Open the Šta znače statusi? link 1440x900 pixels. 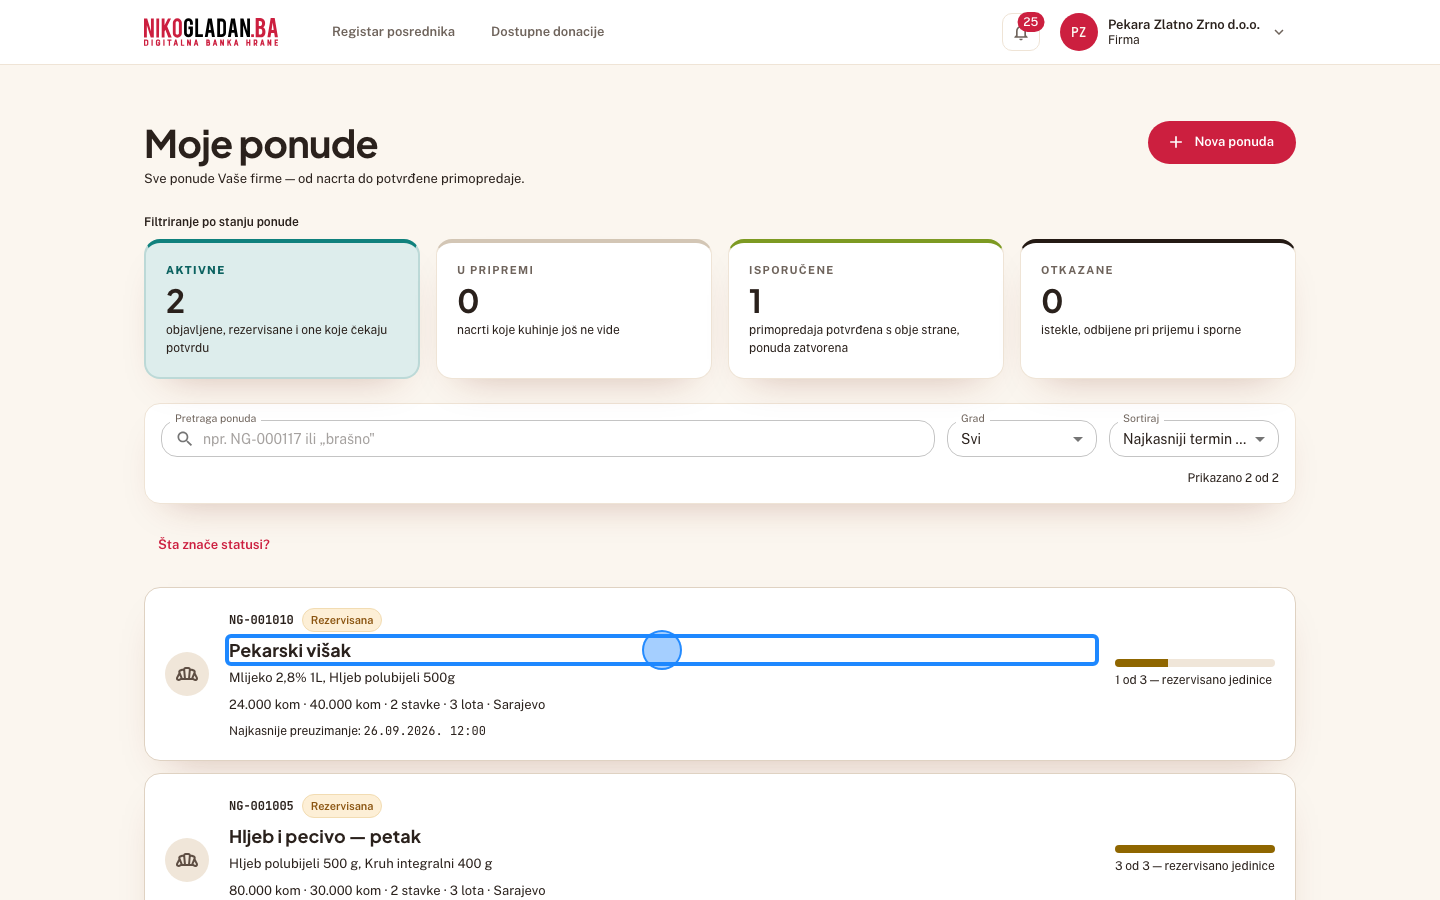[x=214, y=545]
